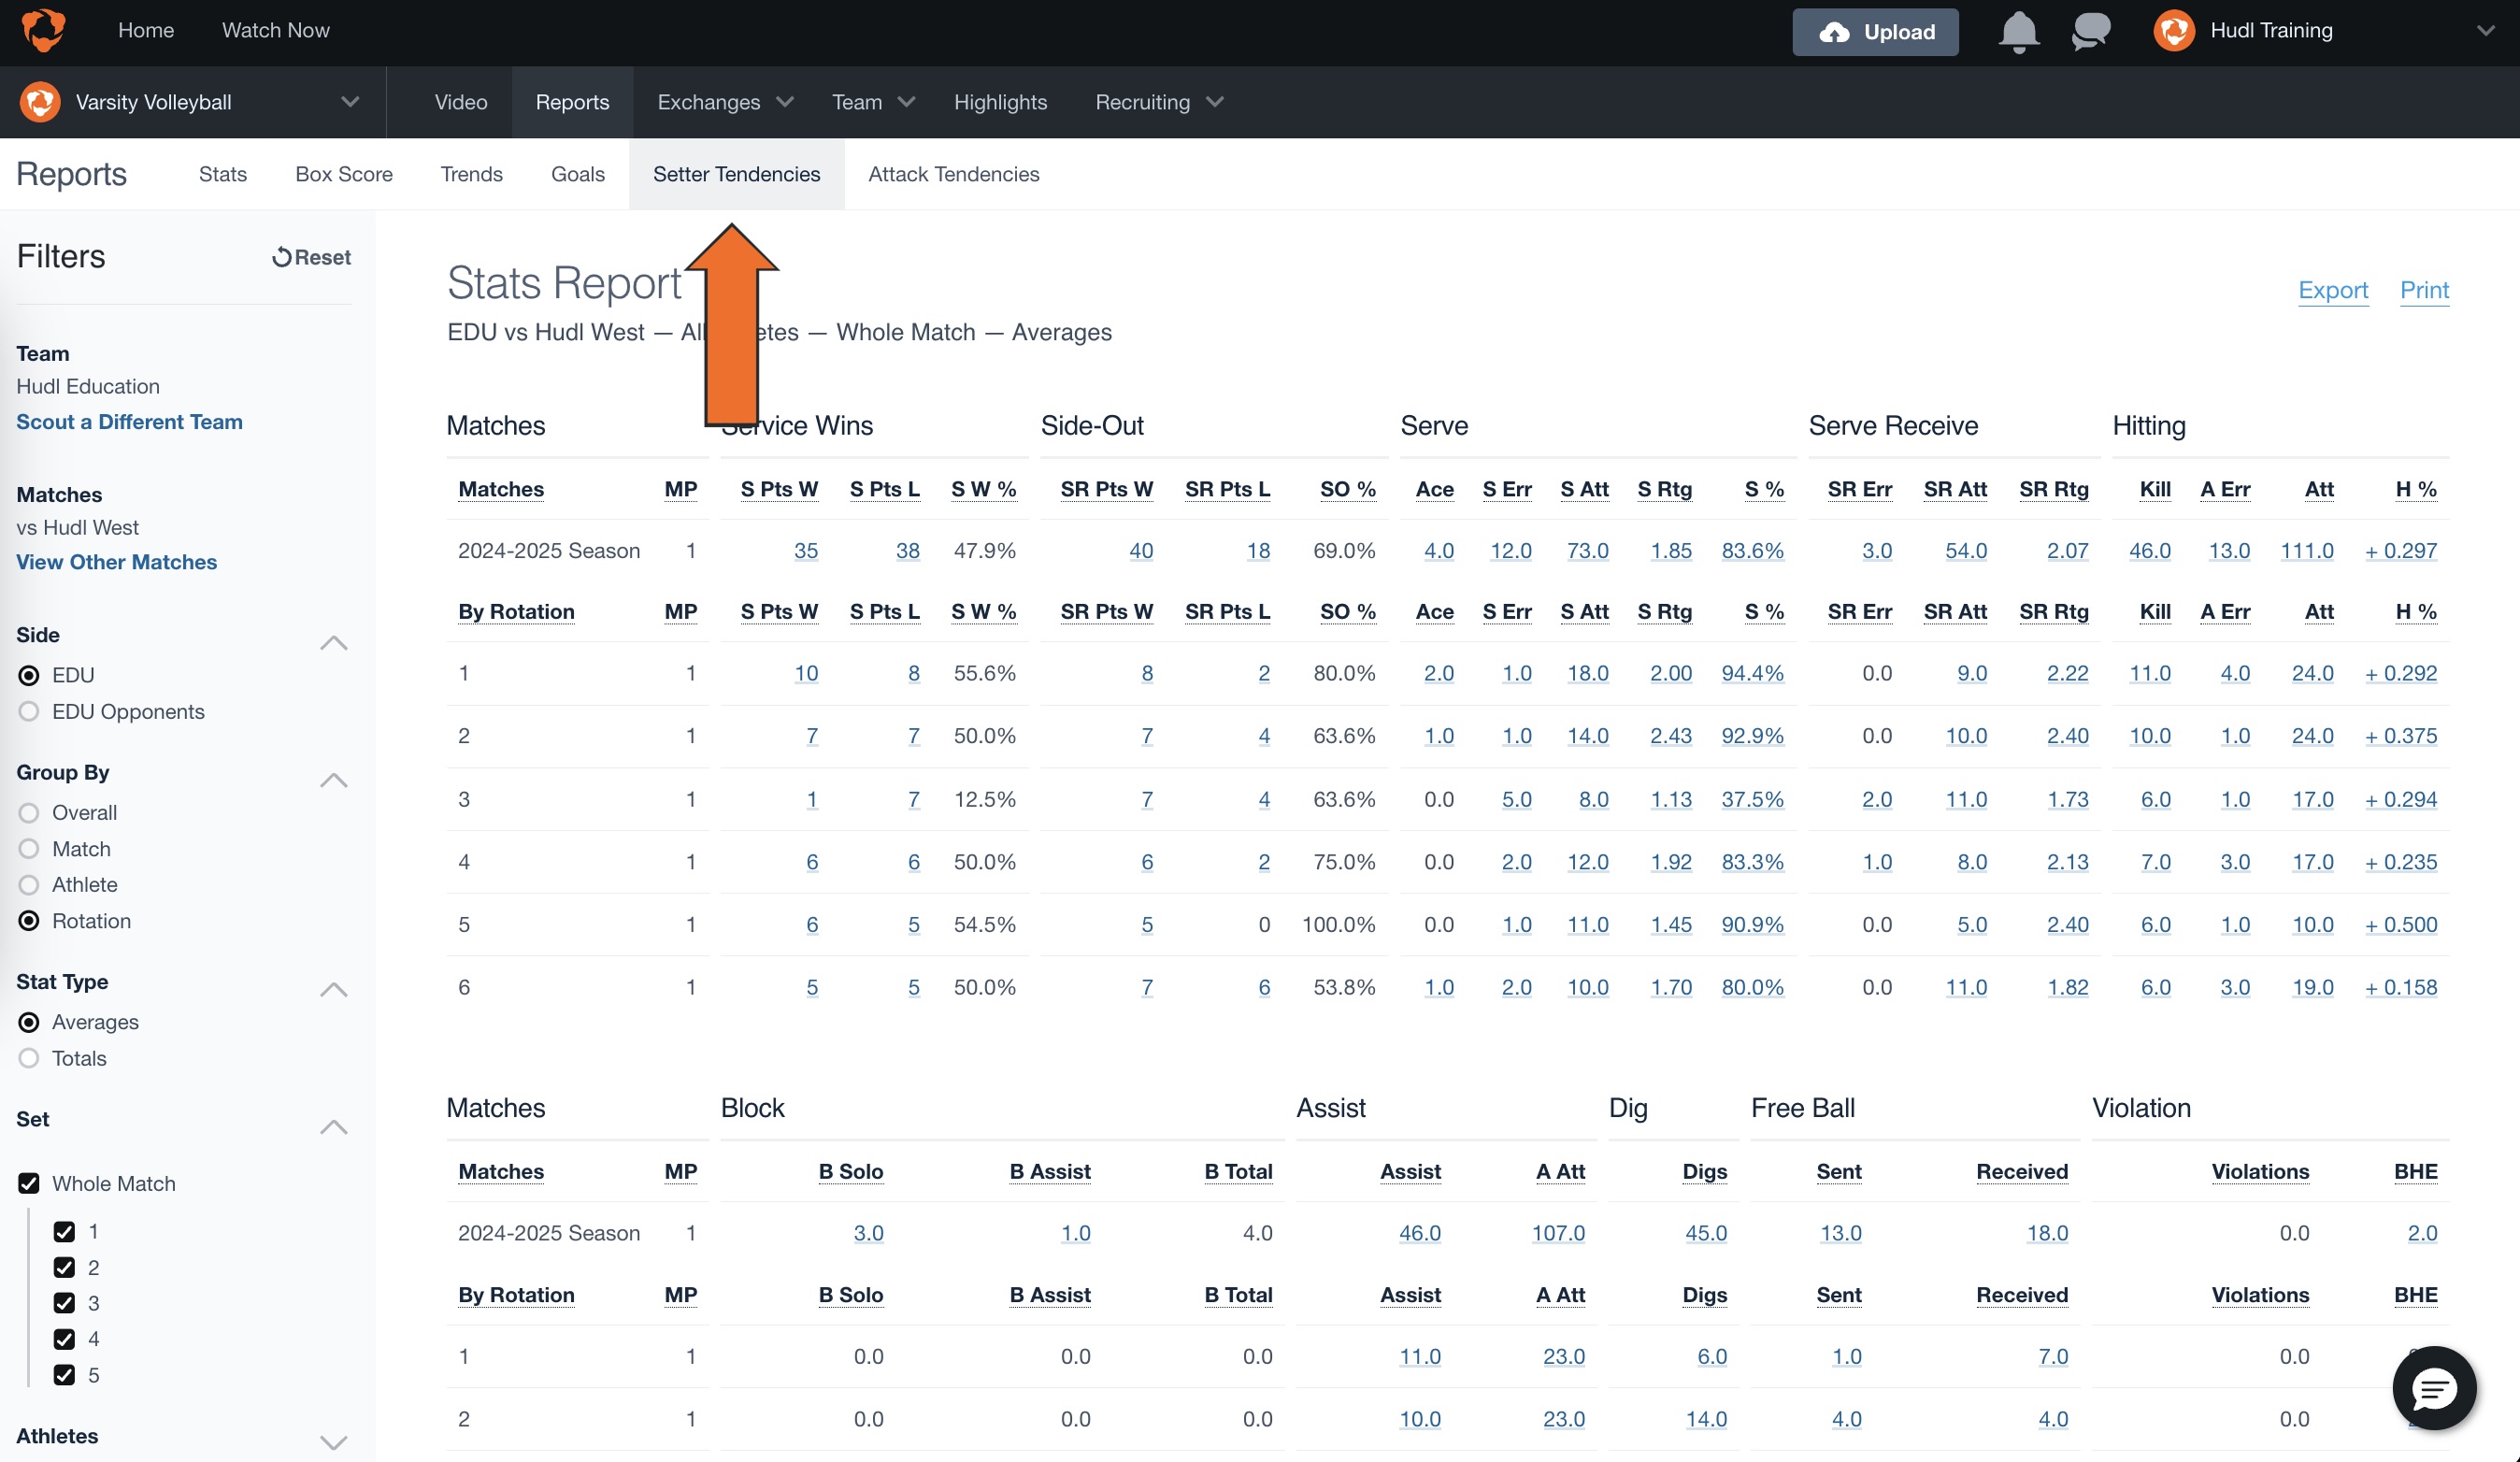
Task: Open the Goals tab
Action: click(578, 174)
